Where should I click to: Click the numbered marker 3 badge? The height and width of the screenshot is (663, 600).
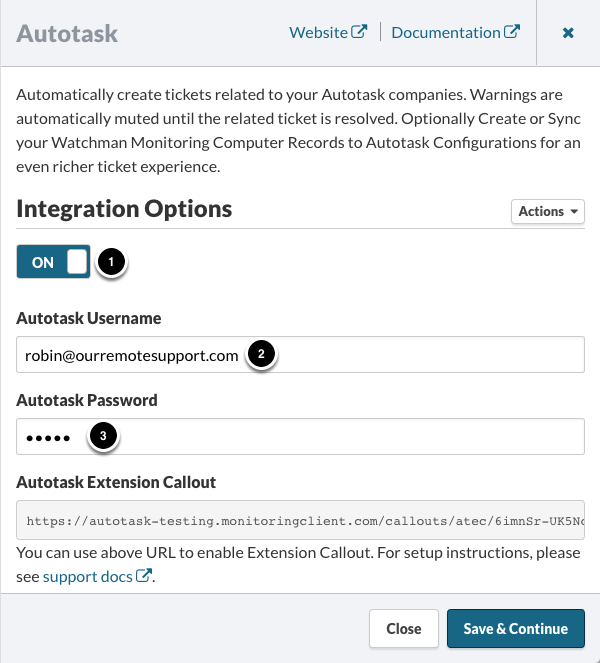pyautogui.click(x=104, y=436)
